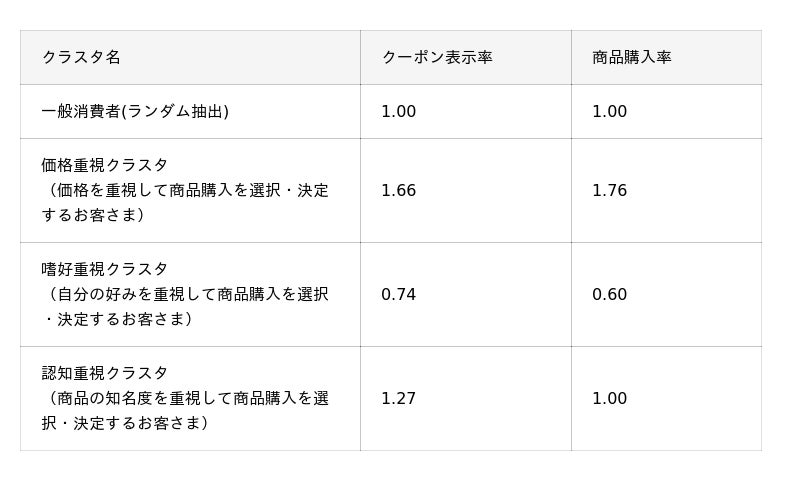This screenshot has width=800, height=481.
Task: Click the final line 択・決定するお客さま）
Action: point(125,423)
